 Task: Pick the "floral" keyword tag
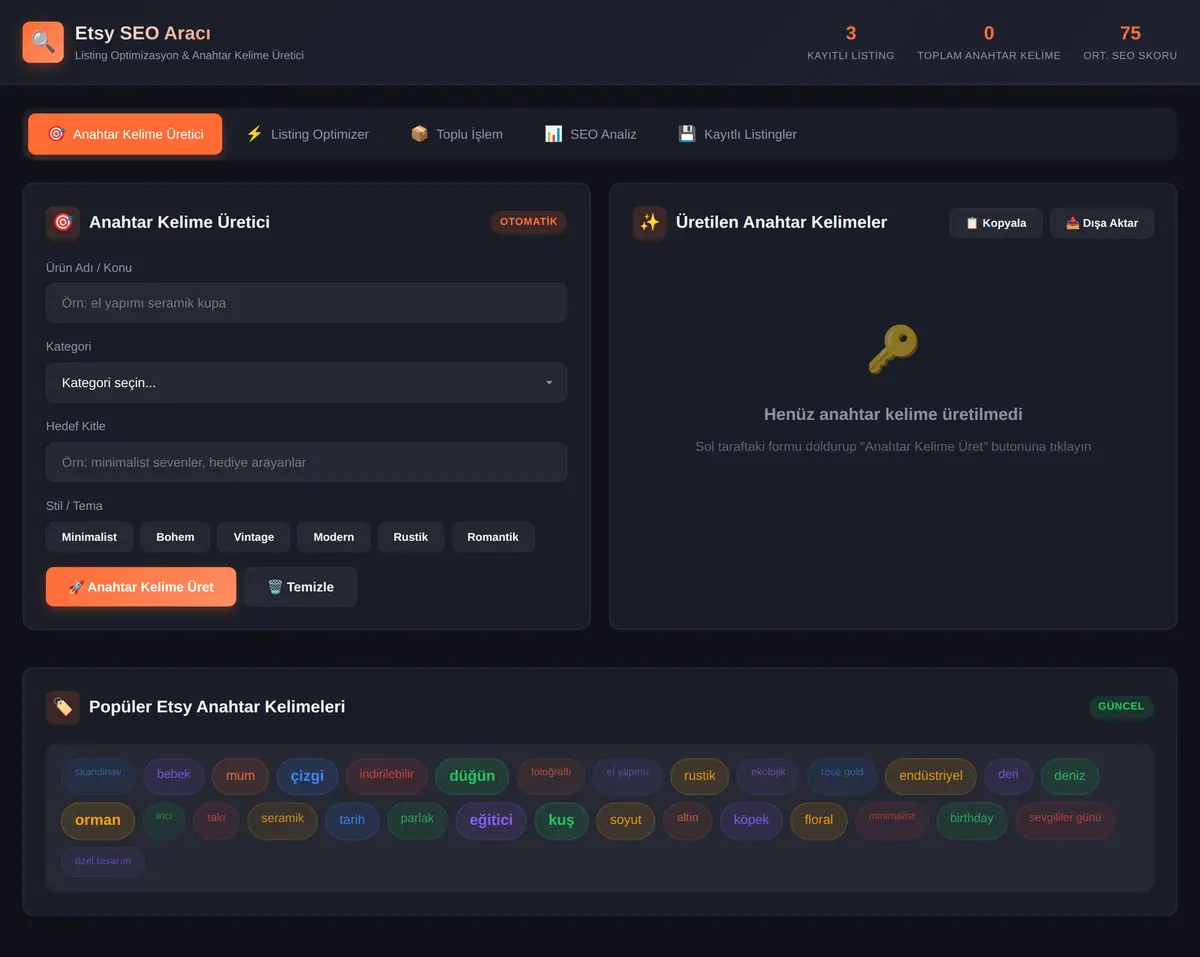(819, 820)
